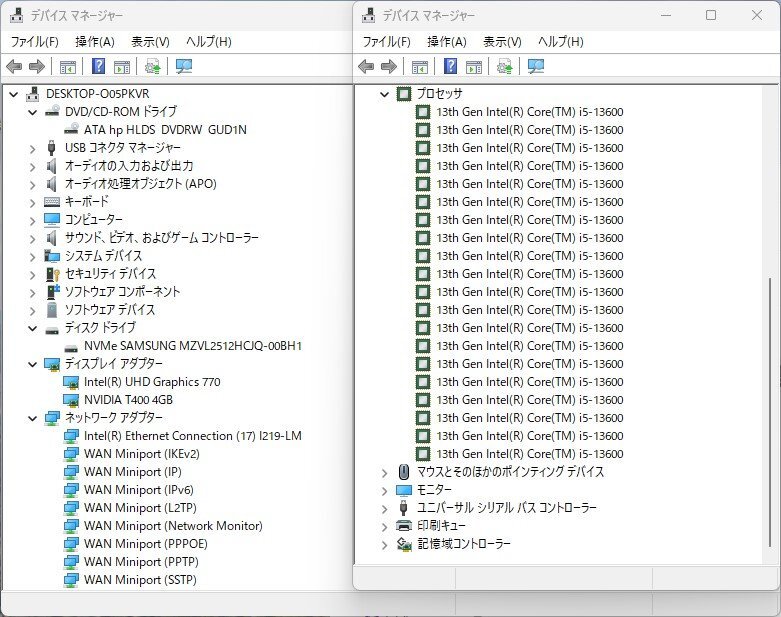The height and width of the screenshot is (617, 781).
Task: Select the Intel(R) UHD Graphics 770 device
Action: (152, 382)
